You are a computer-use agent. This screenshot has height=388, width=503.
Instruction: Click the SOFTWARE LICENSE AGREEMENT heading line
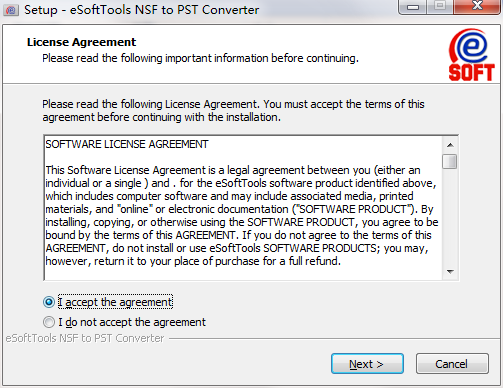127,144
